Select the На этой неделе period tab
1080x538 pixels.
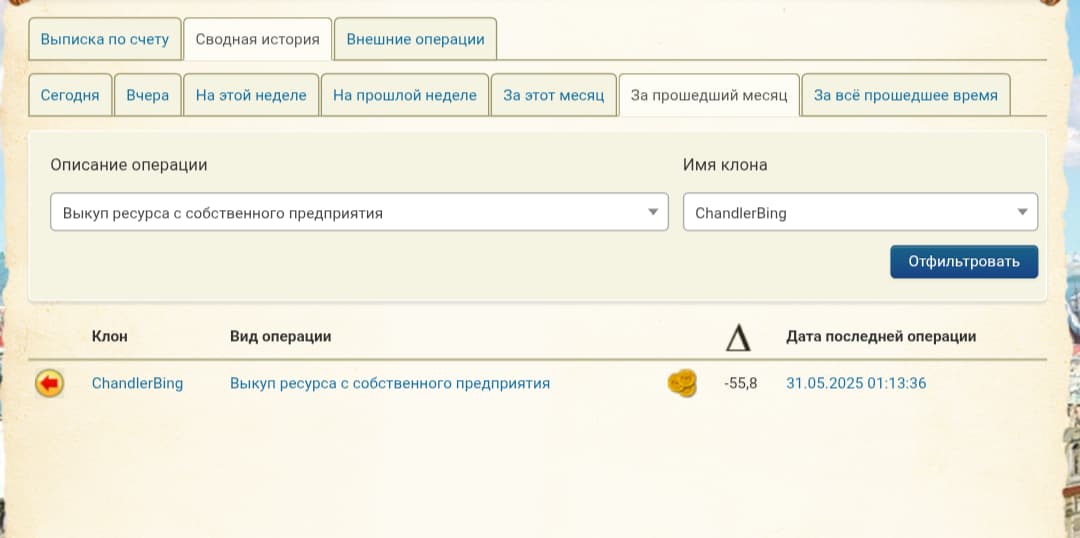251,96
